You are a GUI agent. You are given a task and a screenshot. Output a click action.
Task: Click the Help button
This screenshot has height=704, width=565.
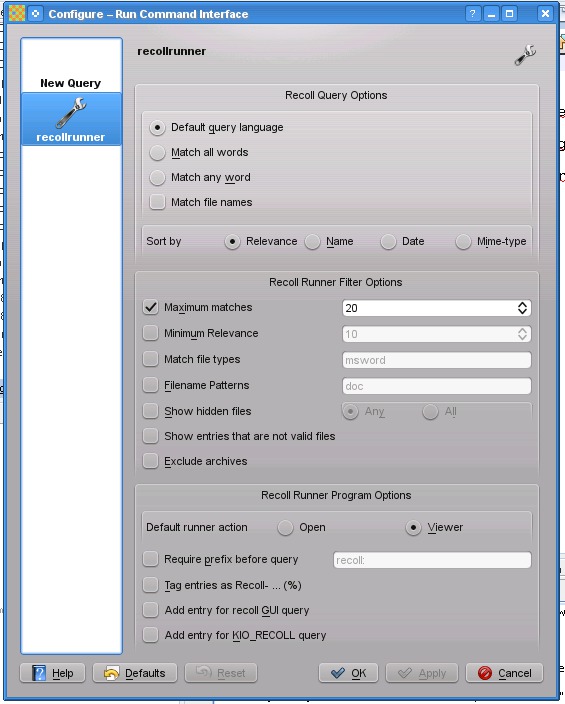click(53, 673)
